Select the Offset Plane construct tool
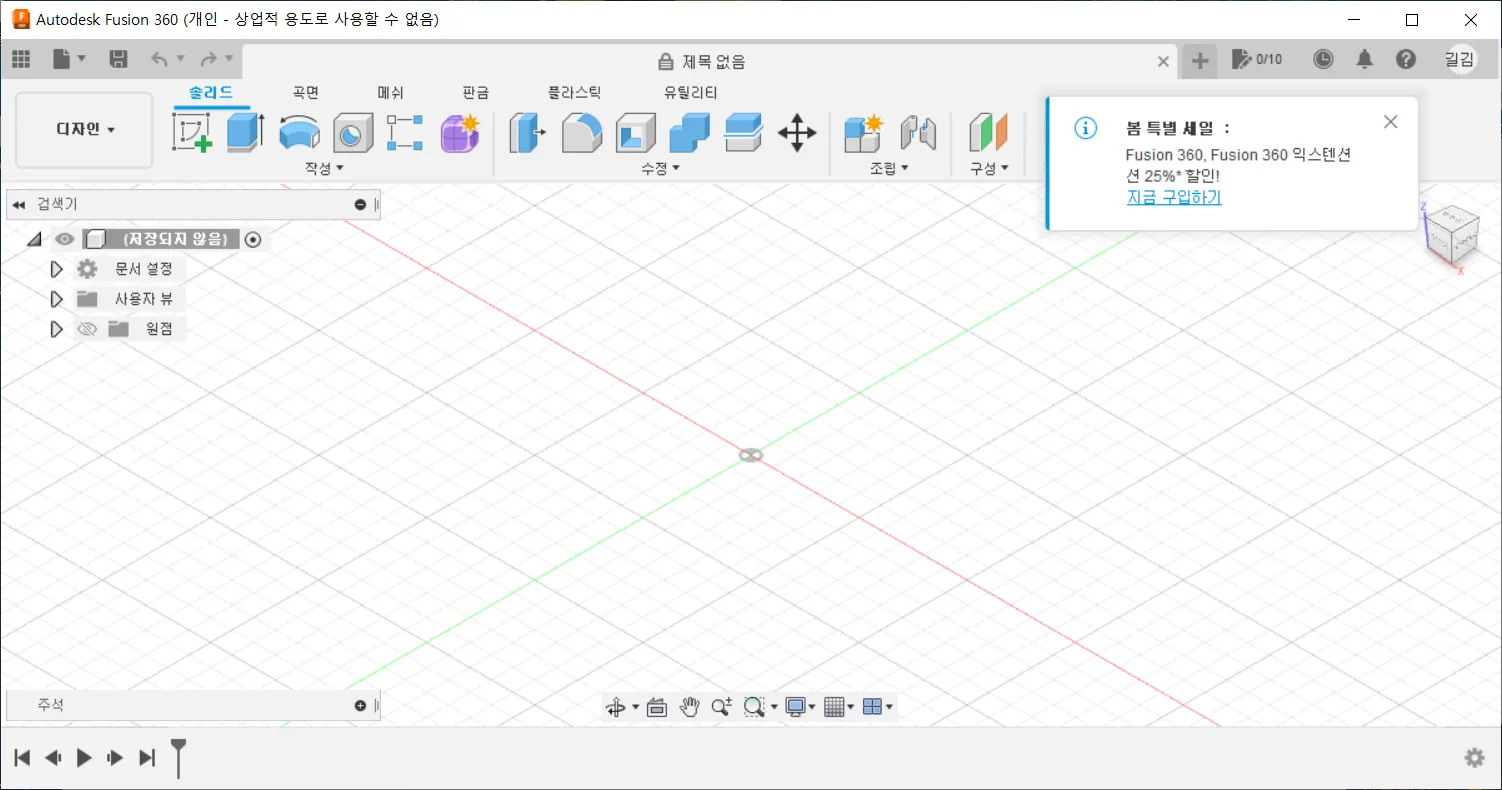1502x790 pixels. coord(989,132)
